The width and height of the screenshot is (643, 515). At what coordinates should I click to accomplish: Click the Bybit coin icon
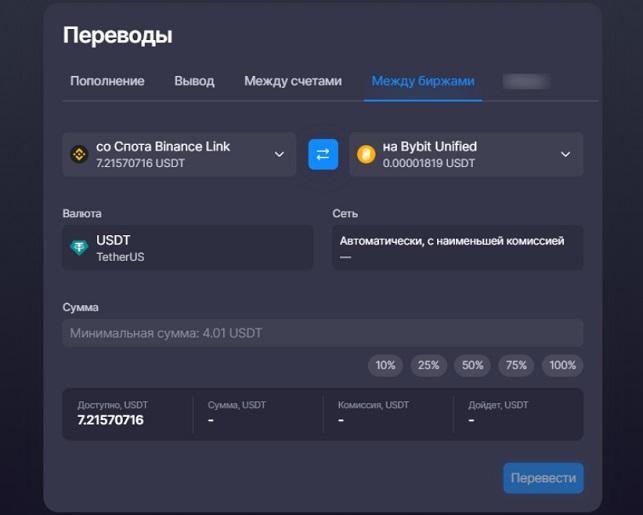pyautogui.click(x=366, y=154)
